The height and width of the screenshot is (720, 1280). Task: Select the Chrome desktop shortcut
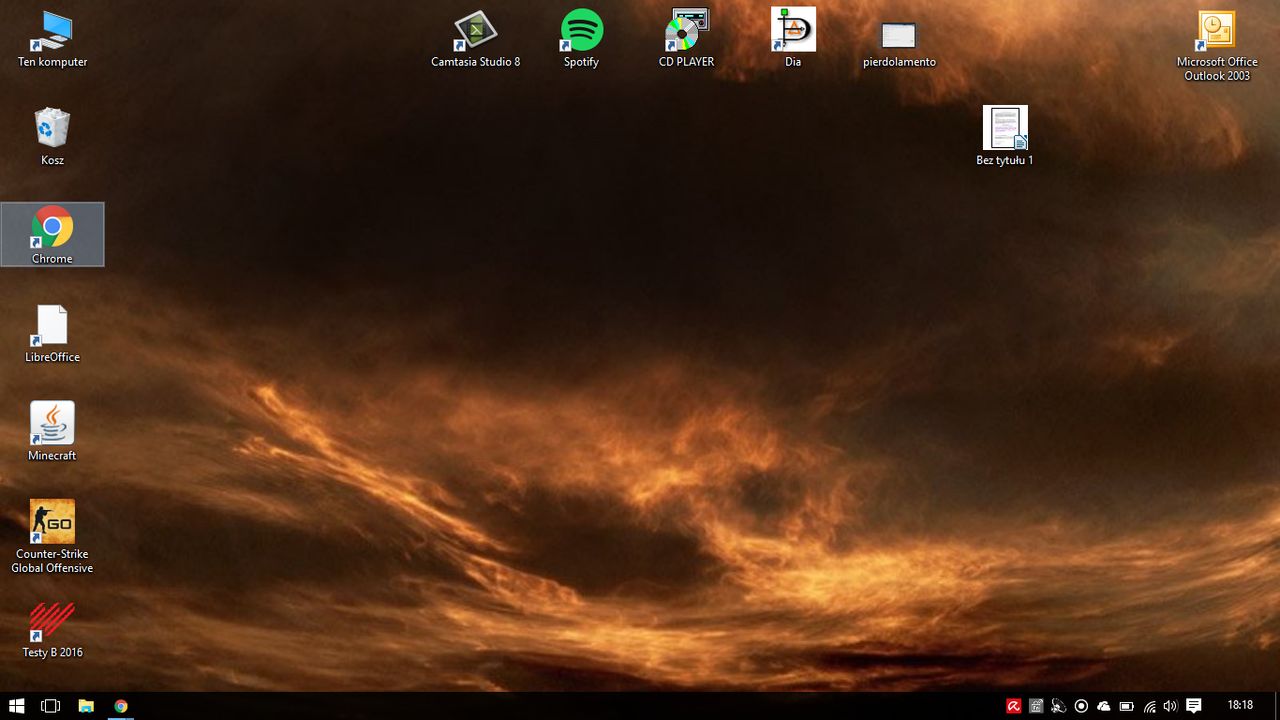click(52, 235)
